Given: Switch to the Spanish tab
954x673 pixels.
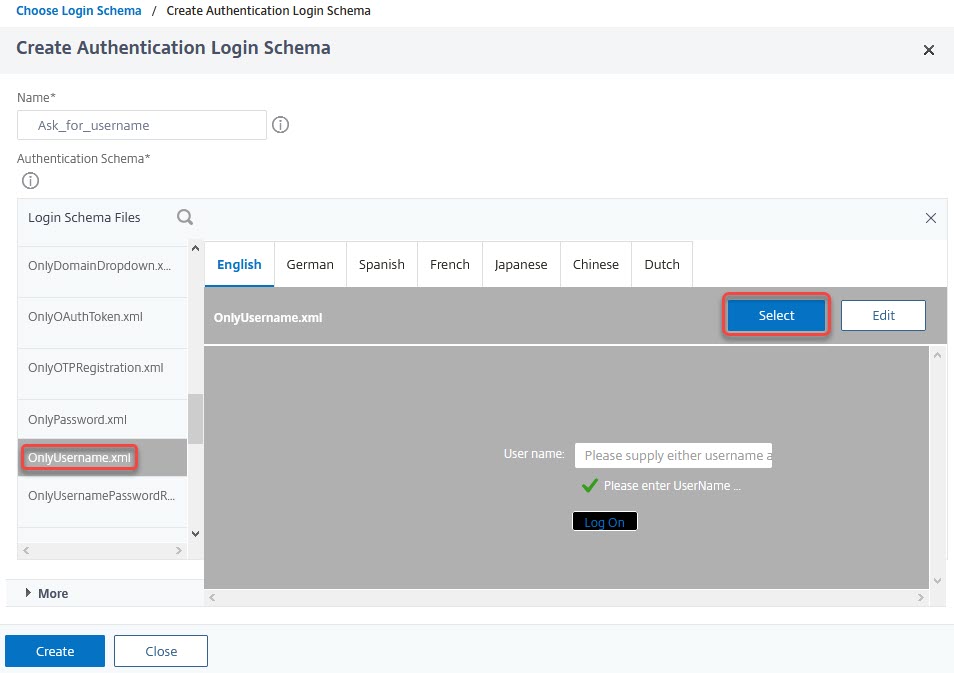Looking at the screenshot, I should [x=381, y=264].
